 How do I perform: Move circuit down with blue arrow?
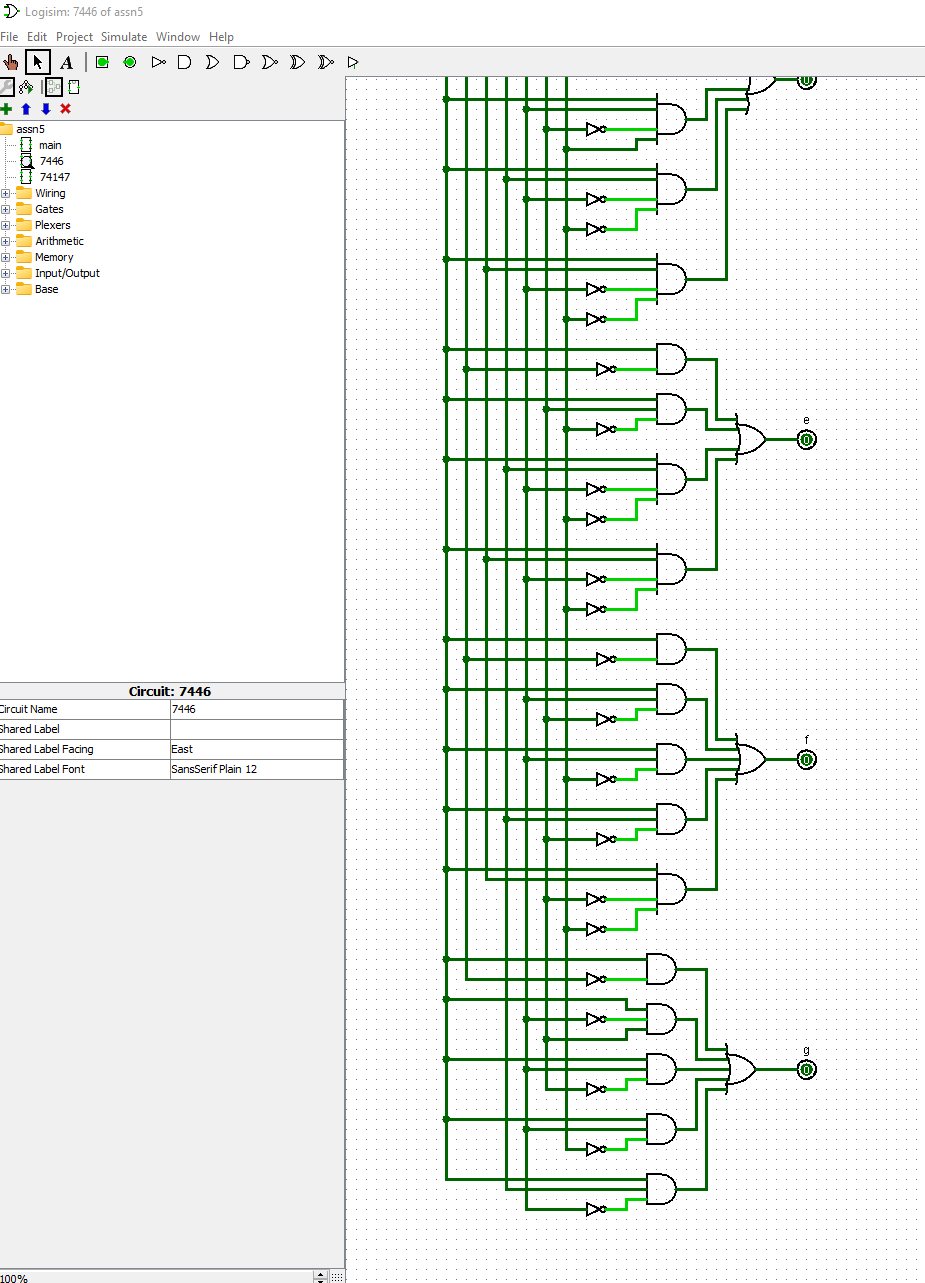click(x=45, y=108)
